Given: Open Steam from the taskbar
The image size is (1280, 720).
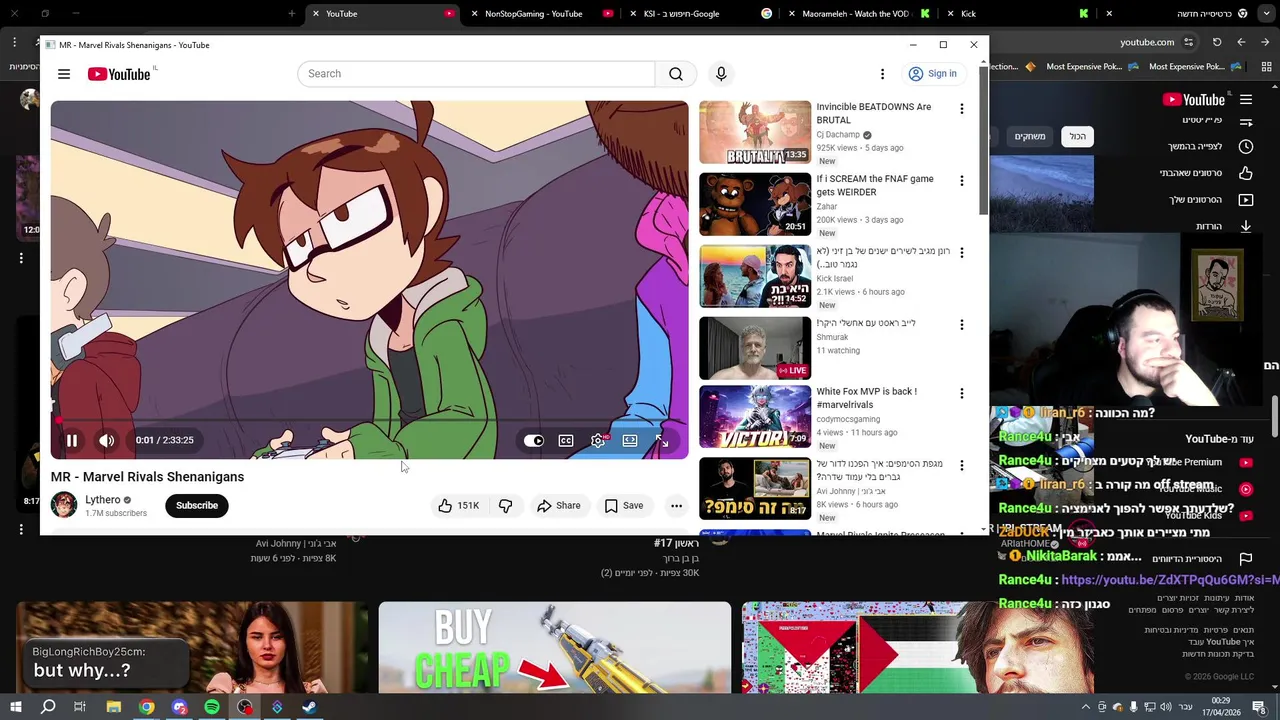Looking at the screenshot, I should tap(309, 707).
